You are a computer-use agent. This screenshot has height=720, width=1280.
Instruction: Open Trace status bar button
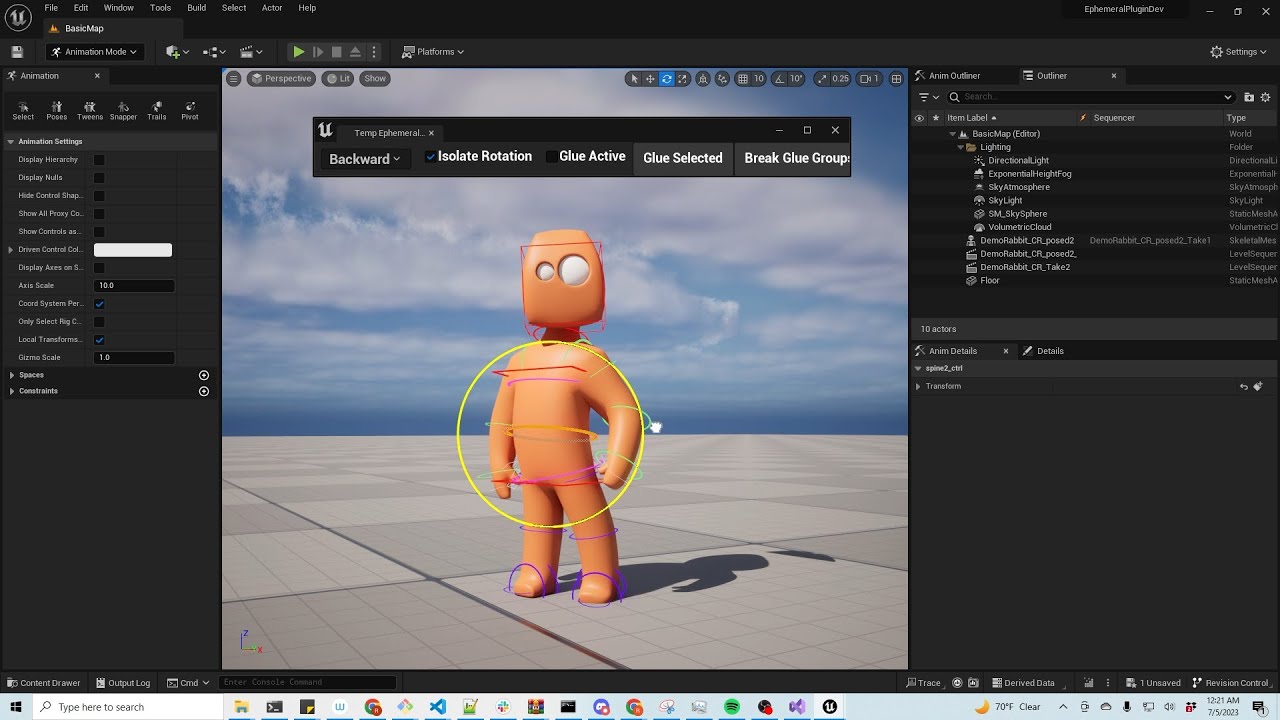[x=923, y=683]
